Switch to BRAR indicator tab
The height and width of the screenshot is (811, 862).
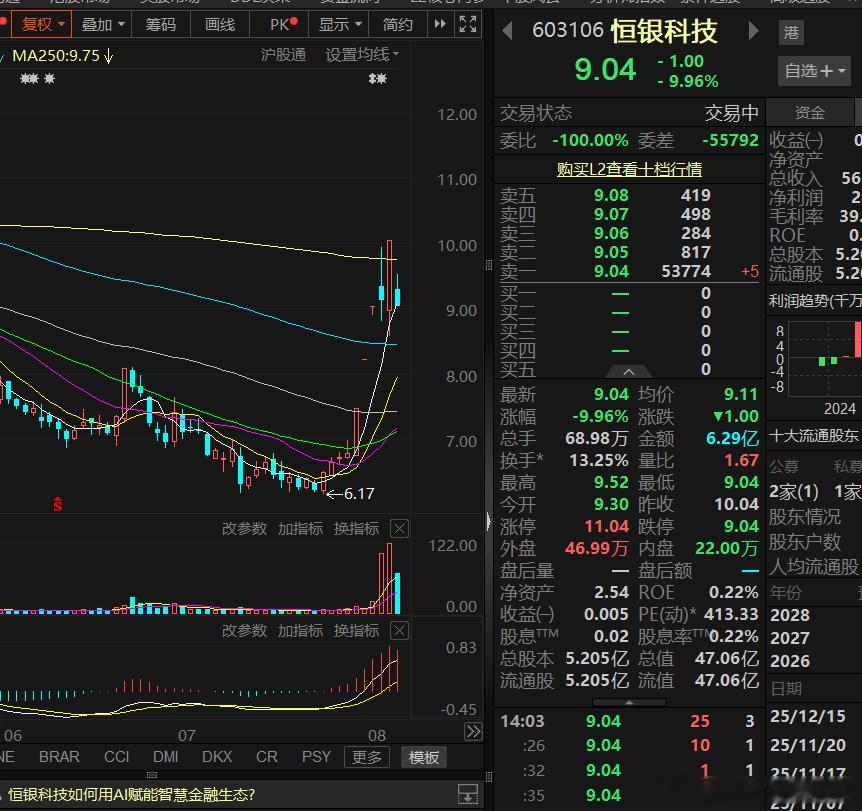[x=59, y=757]
